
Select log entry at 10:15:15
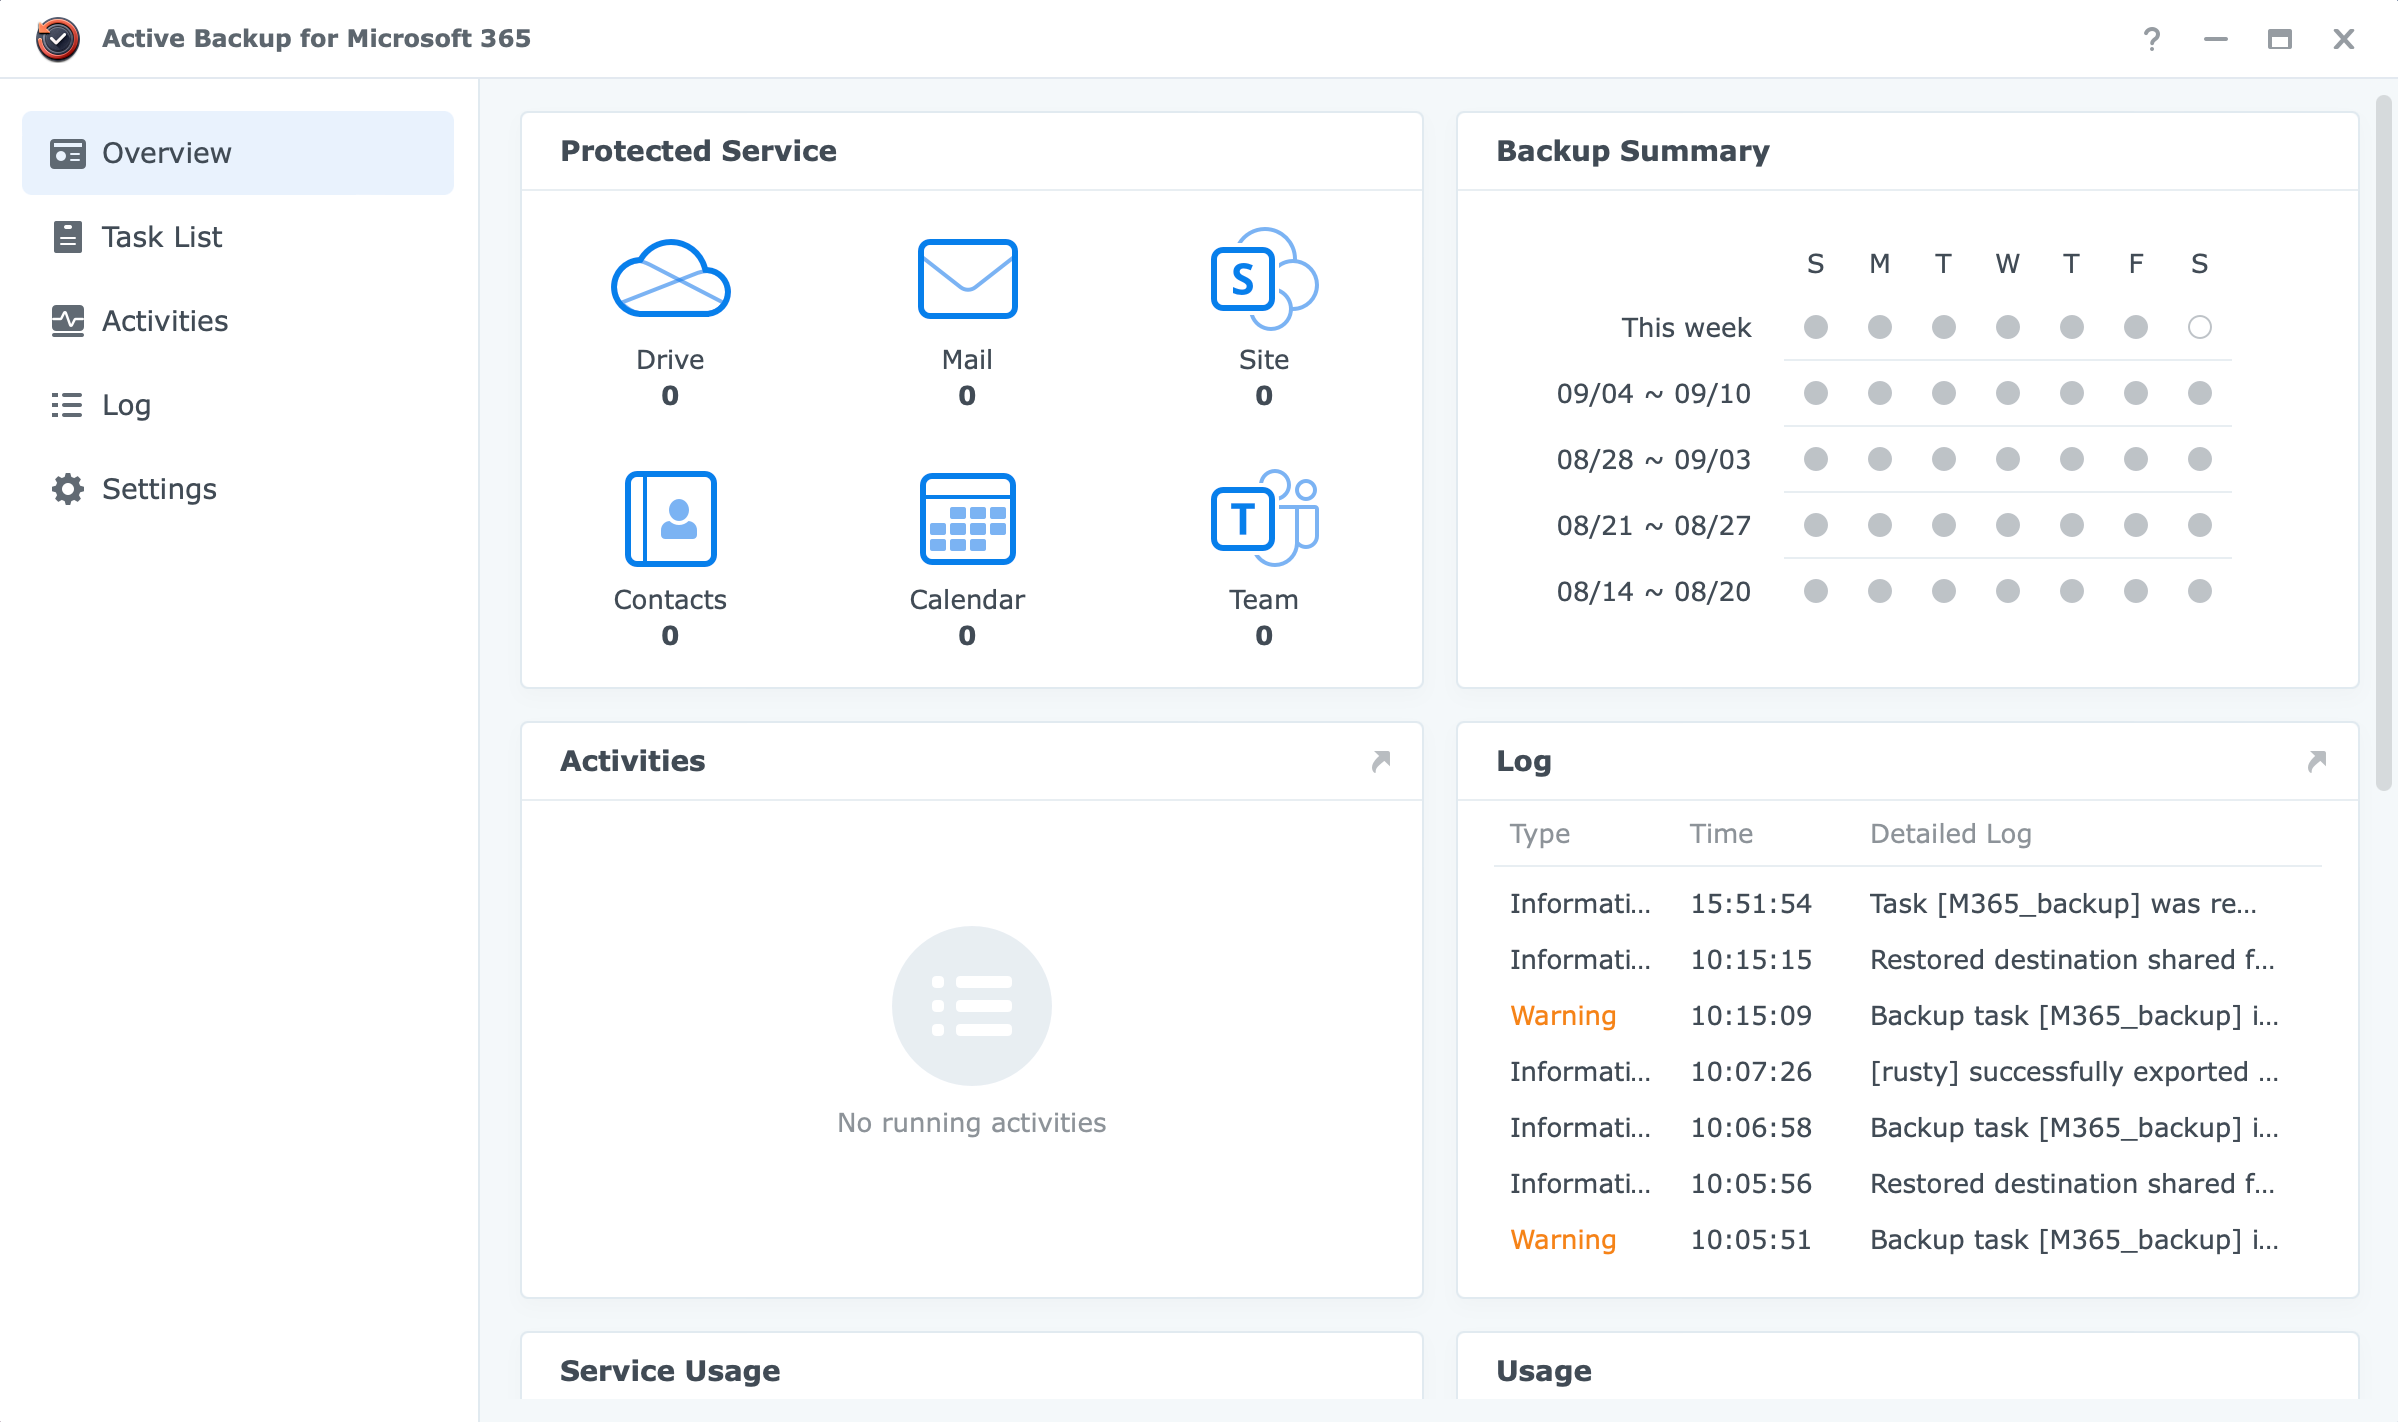click(1908, 960)
